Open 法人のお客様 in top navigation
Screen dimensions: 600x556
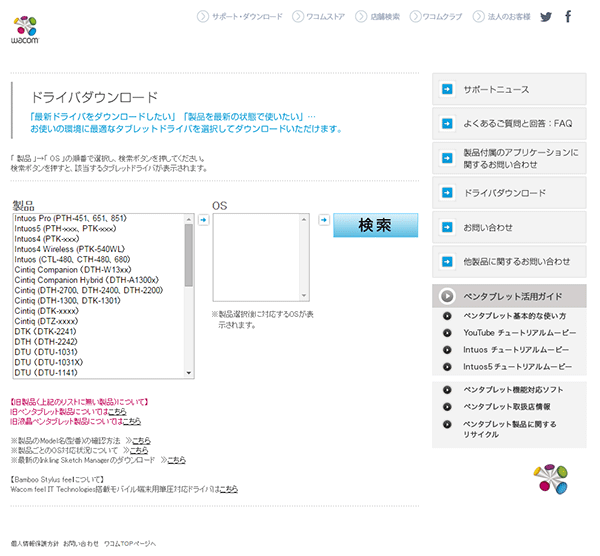pyautogui.click(x=509, y=17)
